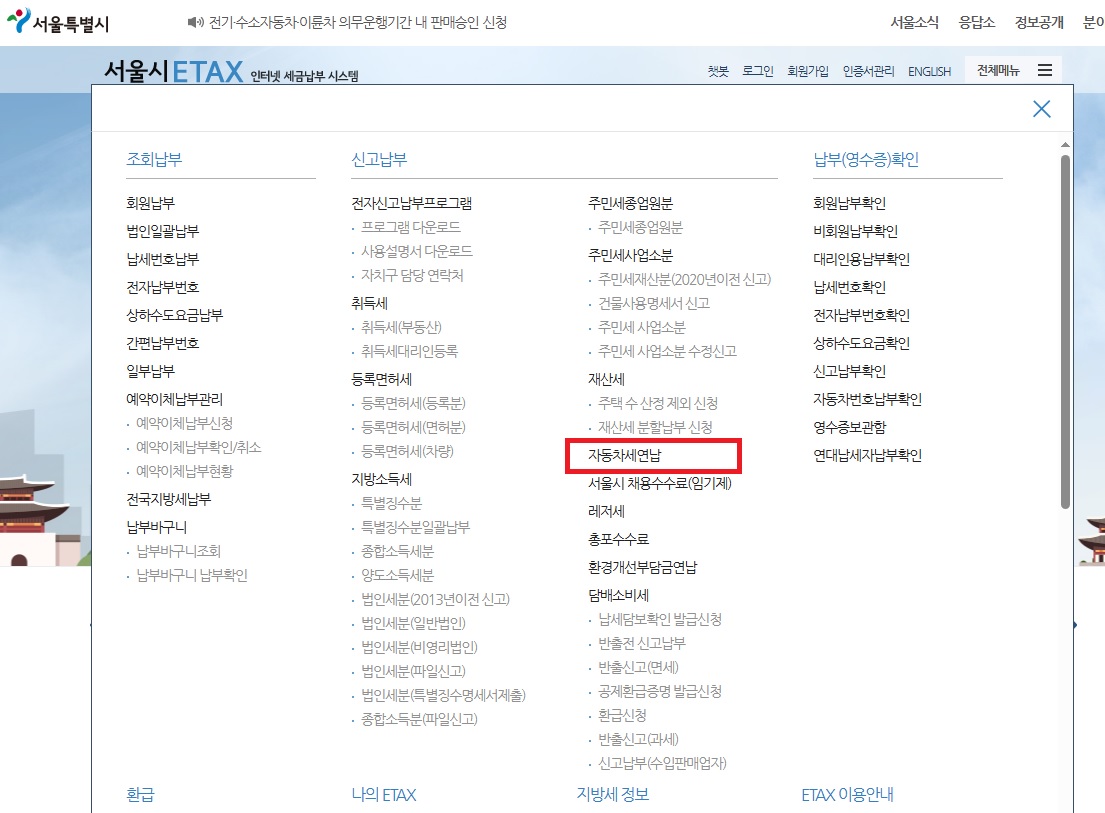Close the mega menu with the X icon
Viewport: 1105px width, 813px height.
[x=1042, y=109]
